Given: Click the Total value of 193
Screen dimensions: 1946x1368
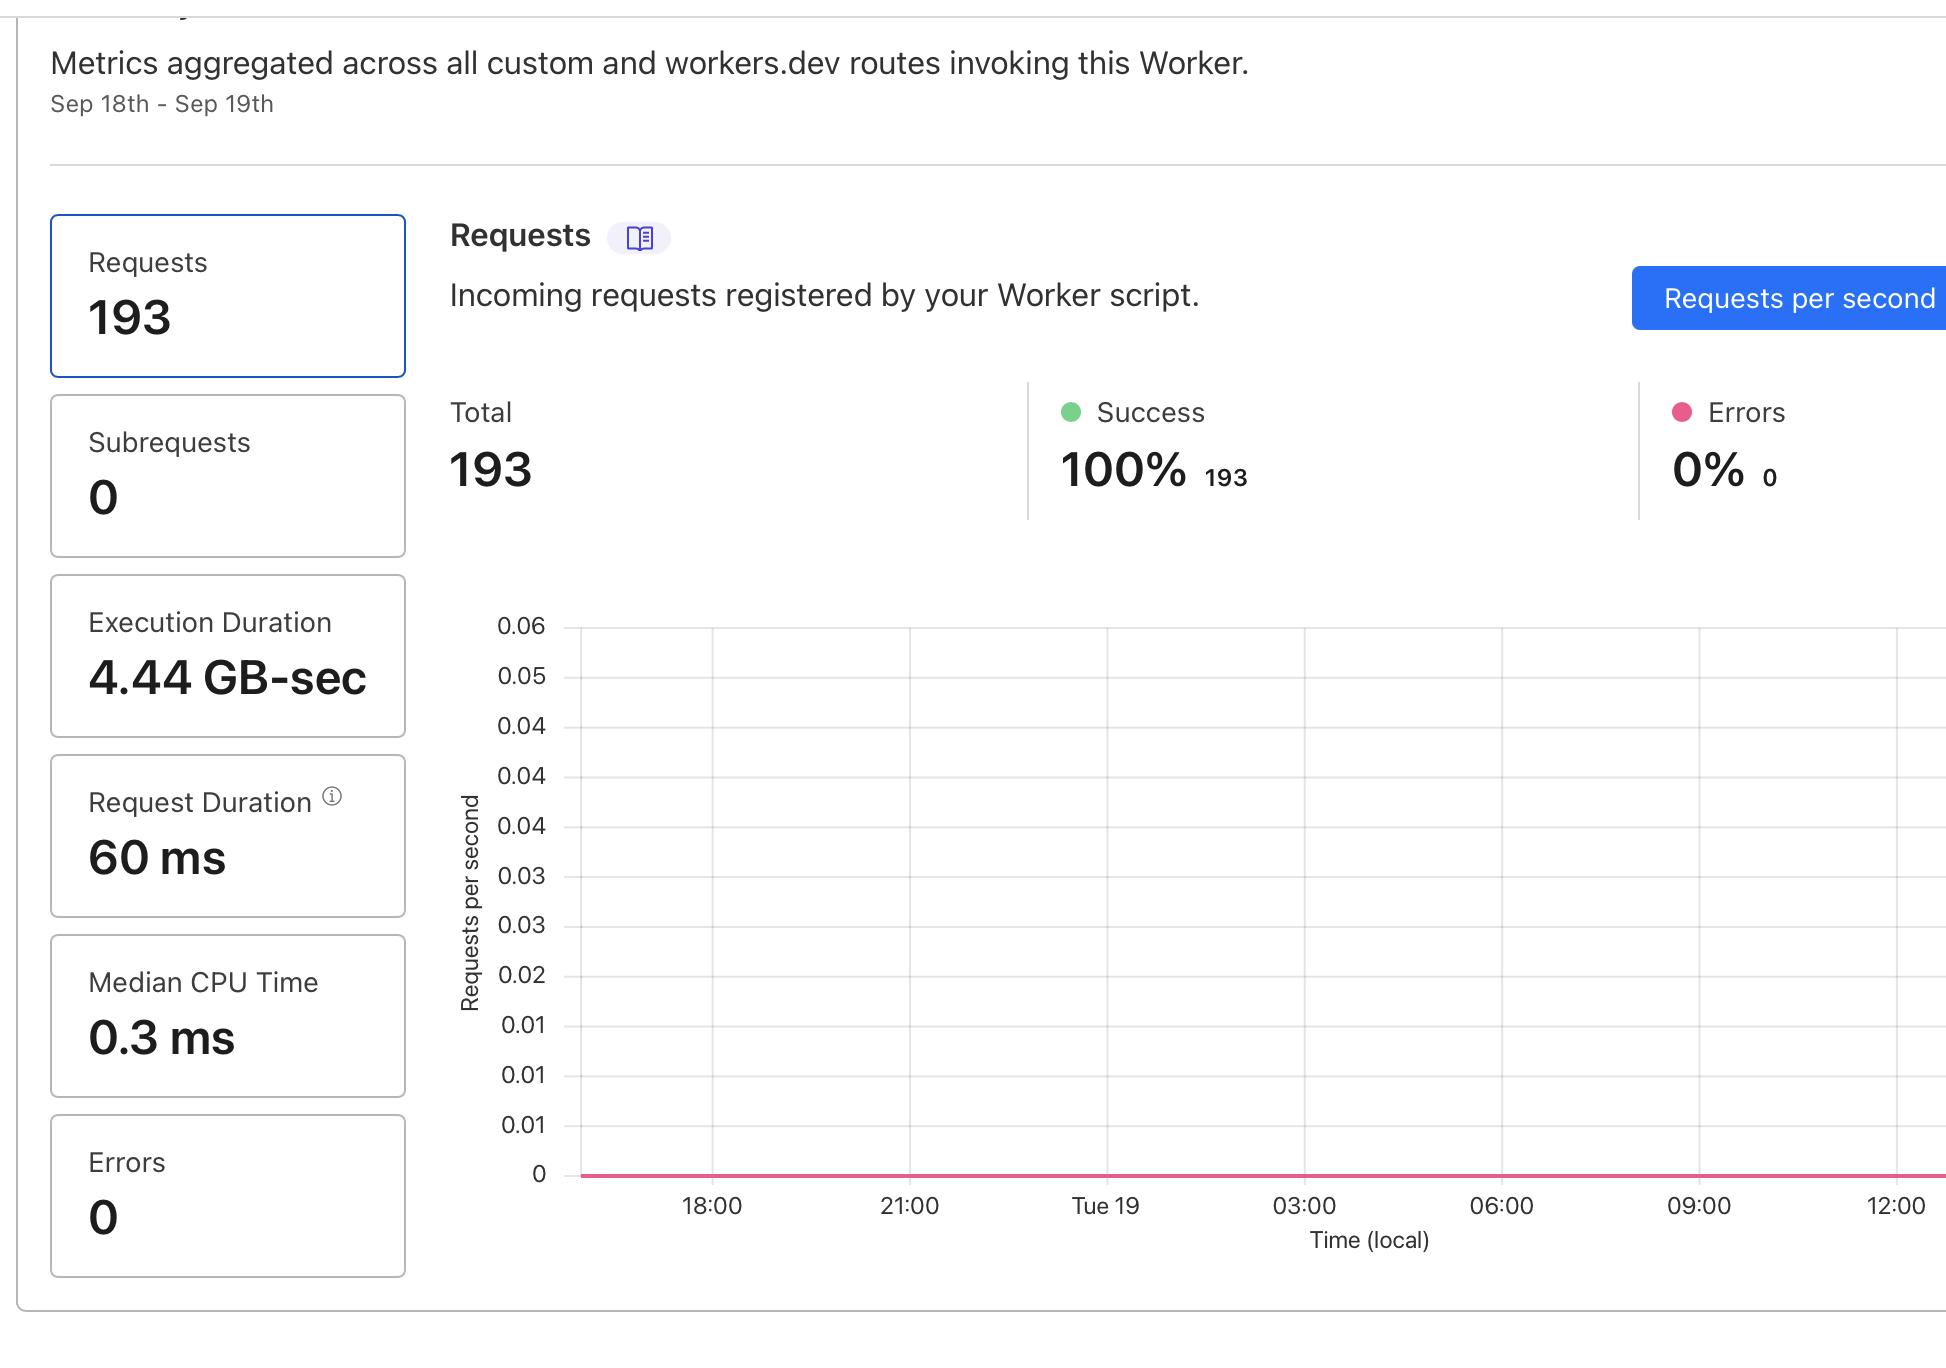Looking at the screenshot, I should pos(490,469).
